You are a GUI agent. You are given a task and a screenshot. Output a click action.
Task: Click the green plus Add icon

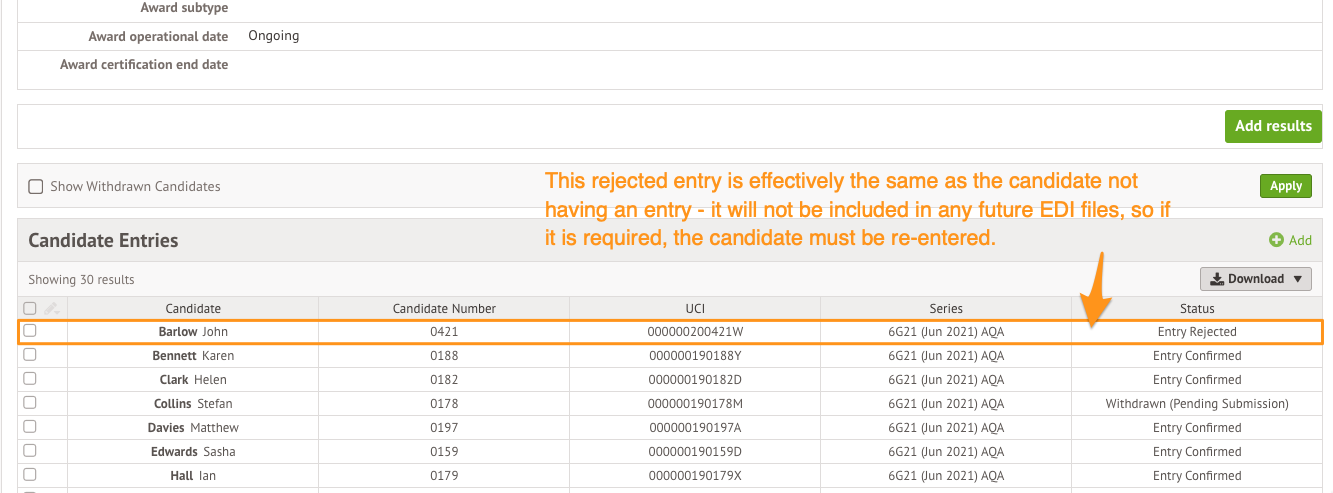pyautogui.click(x=1276, y=240)
